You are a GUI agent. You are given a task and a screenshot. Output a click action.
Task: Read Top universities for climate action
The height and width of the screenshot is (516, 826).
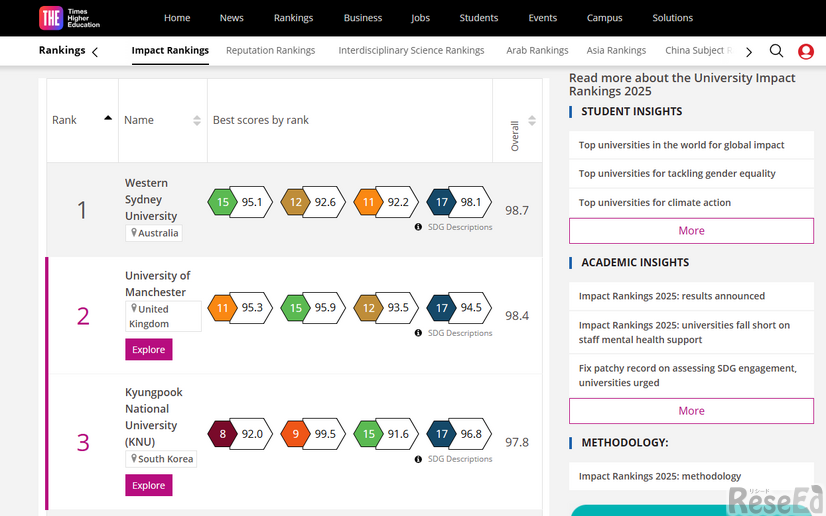pos(655,202)
